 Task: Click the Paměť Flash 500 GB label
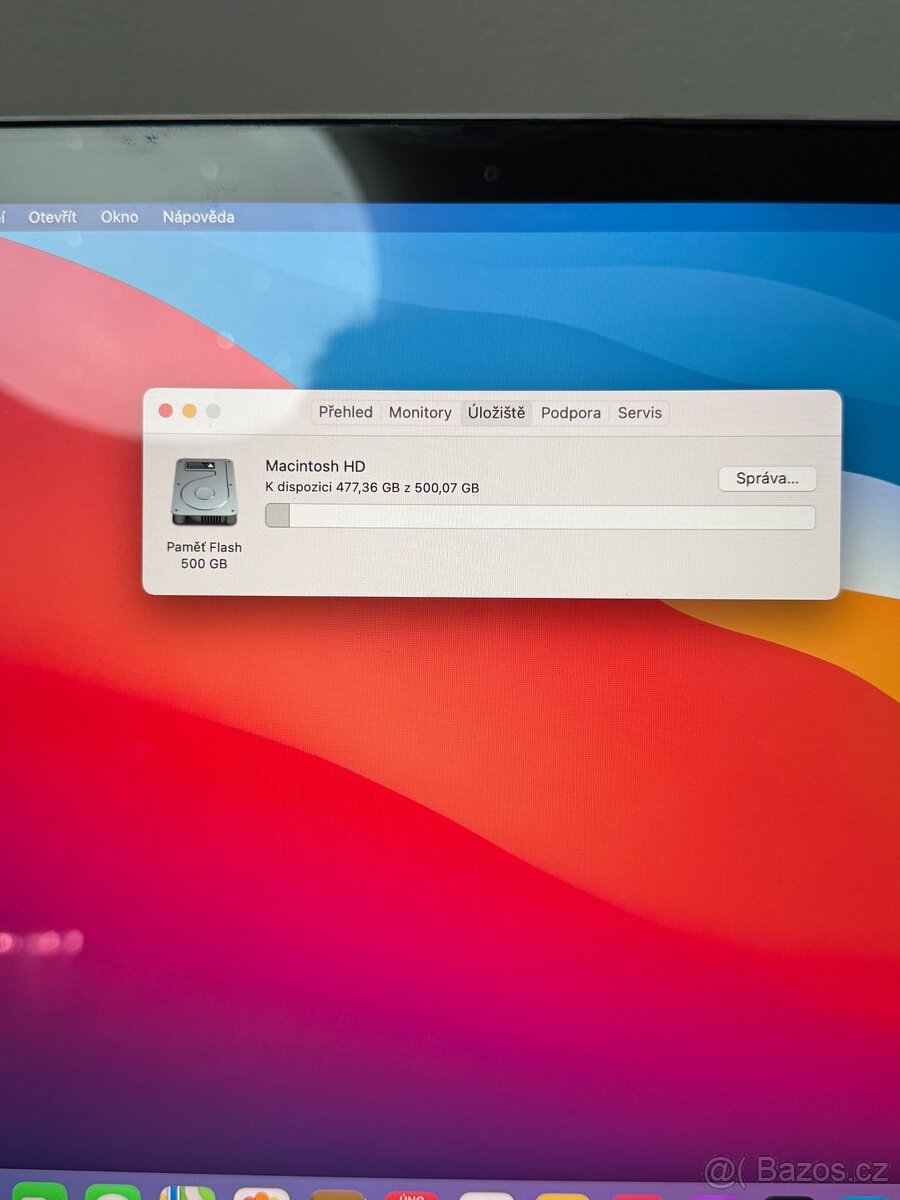(204, 555)
